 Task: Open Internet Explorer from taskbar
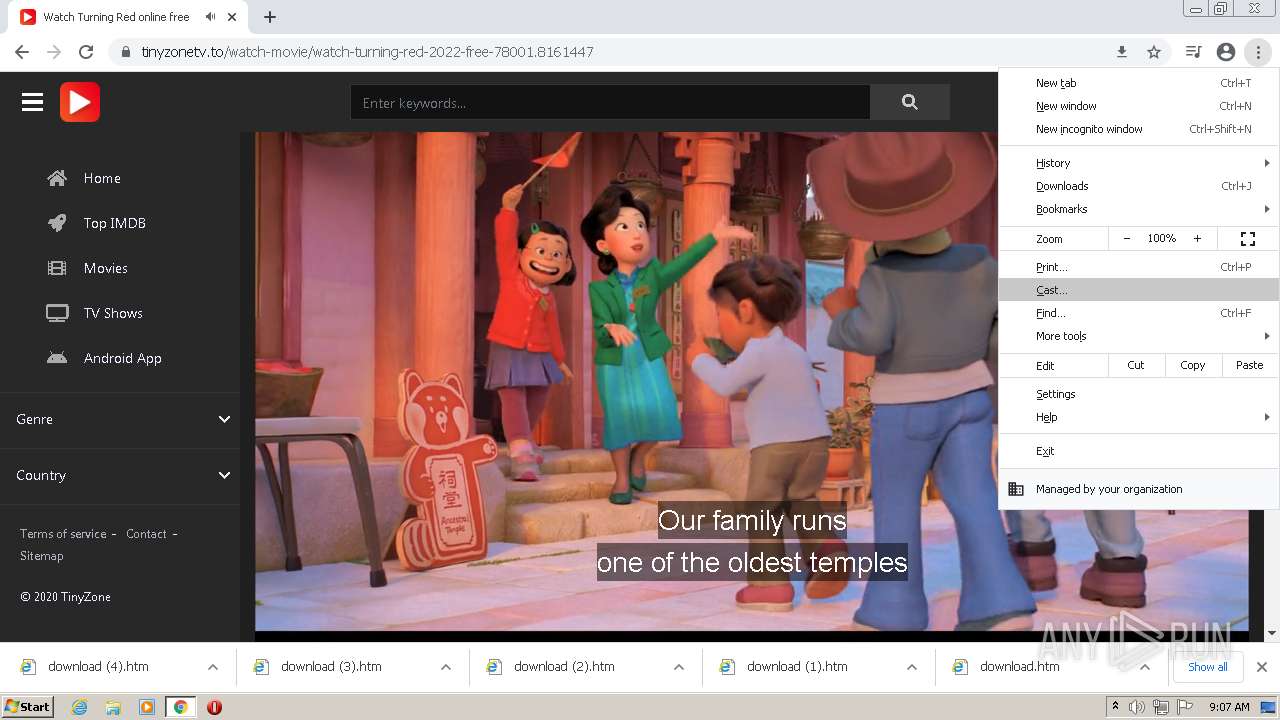80,707
